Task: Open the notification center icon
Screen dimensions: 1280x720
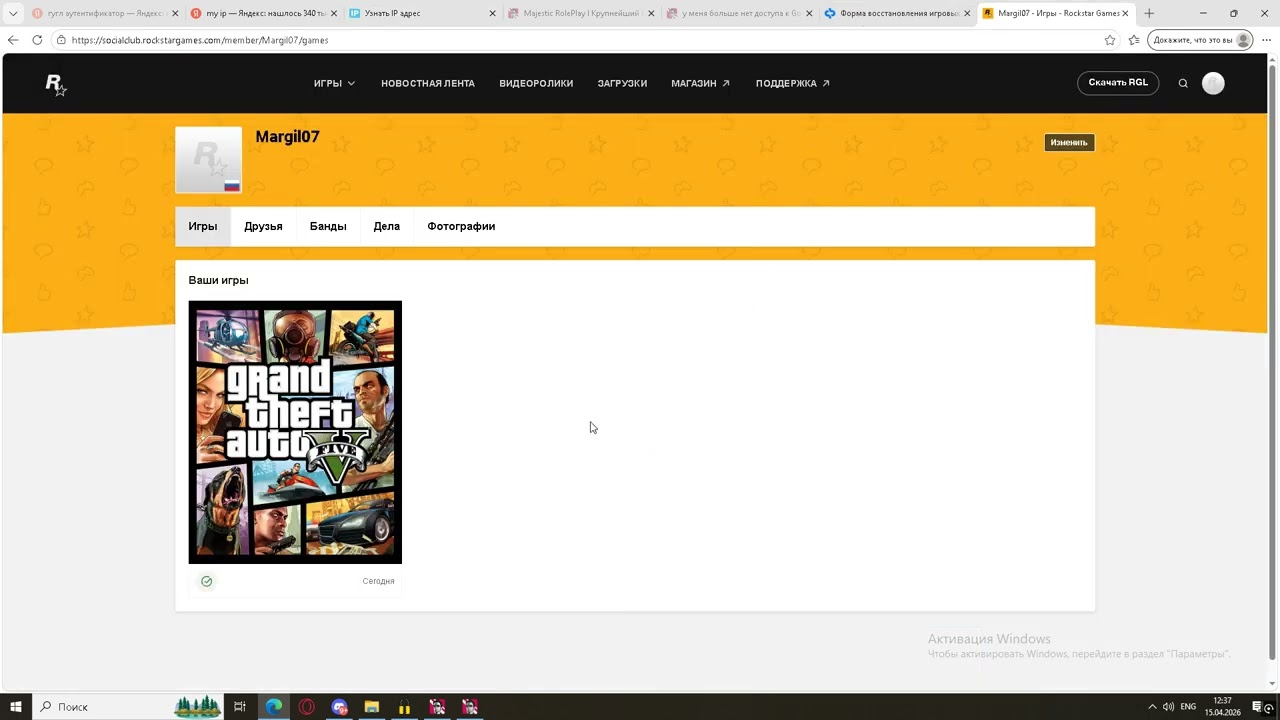Action: click(1257, 707)
